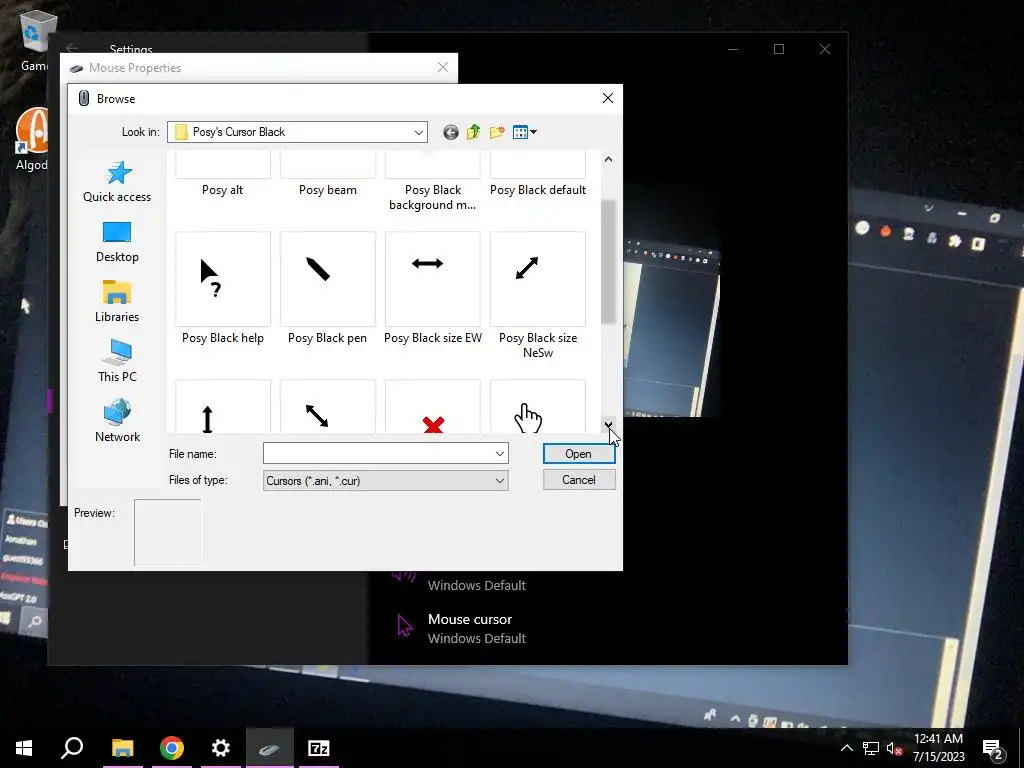
Task: Select the Posy Black pen cursor thumbnail
Action: point(328,279)
